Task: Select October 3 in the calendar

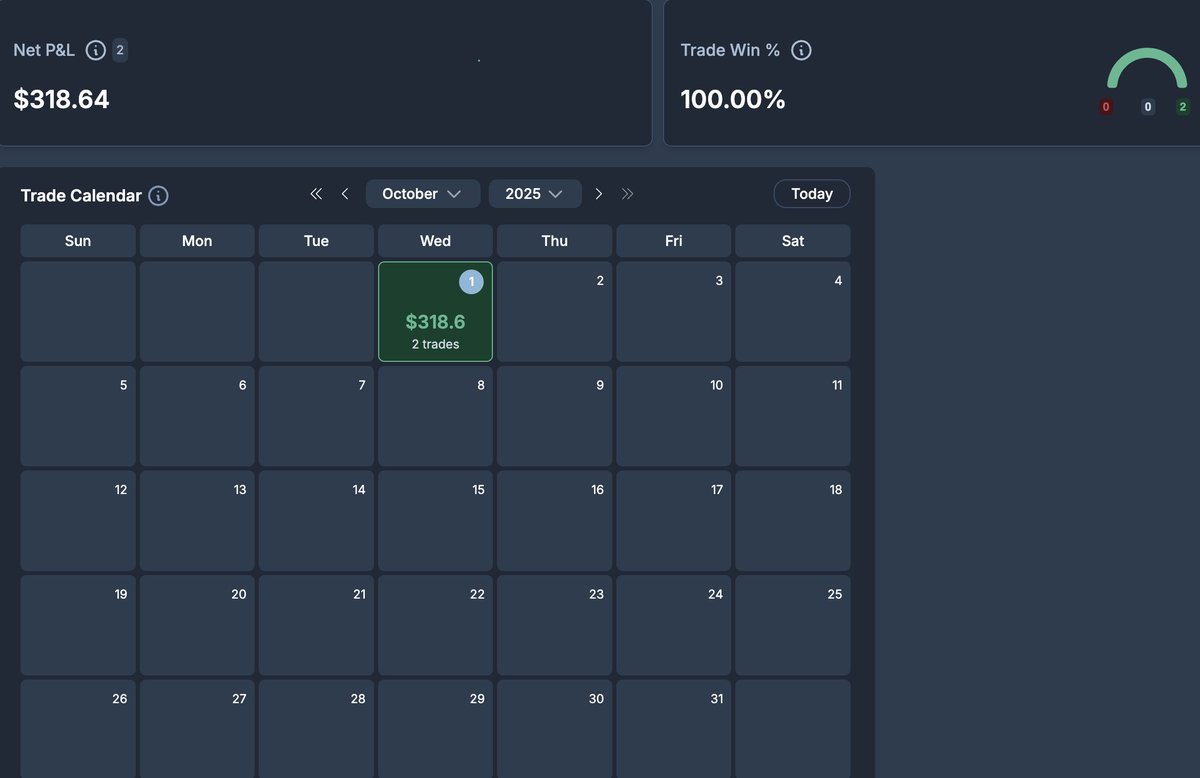Action: pos(673,312)
